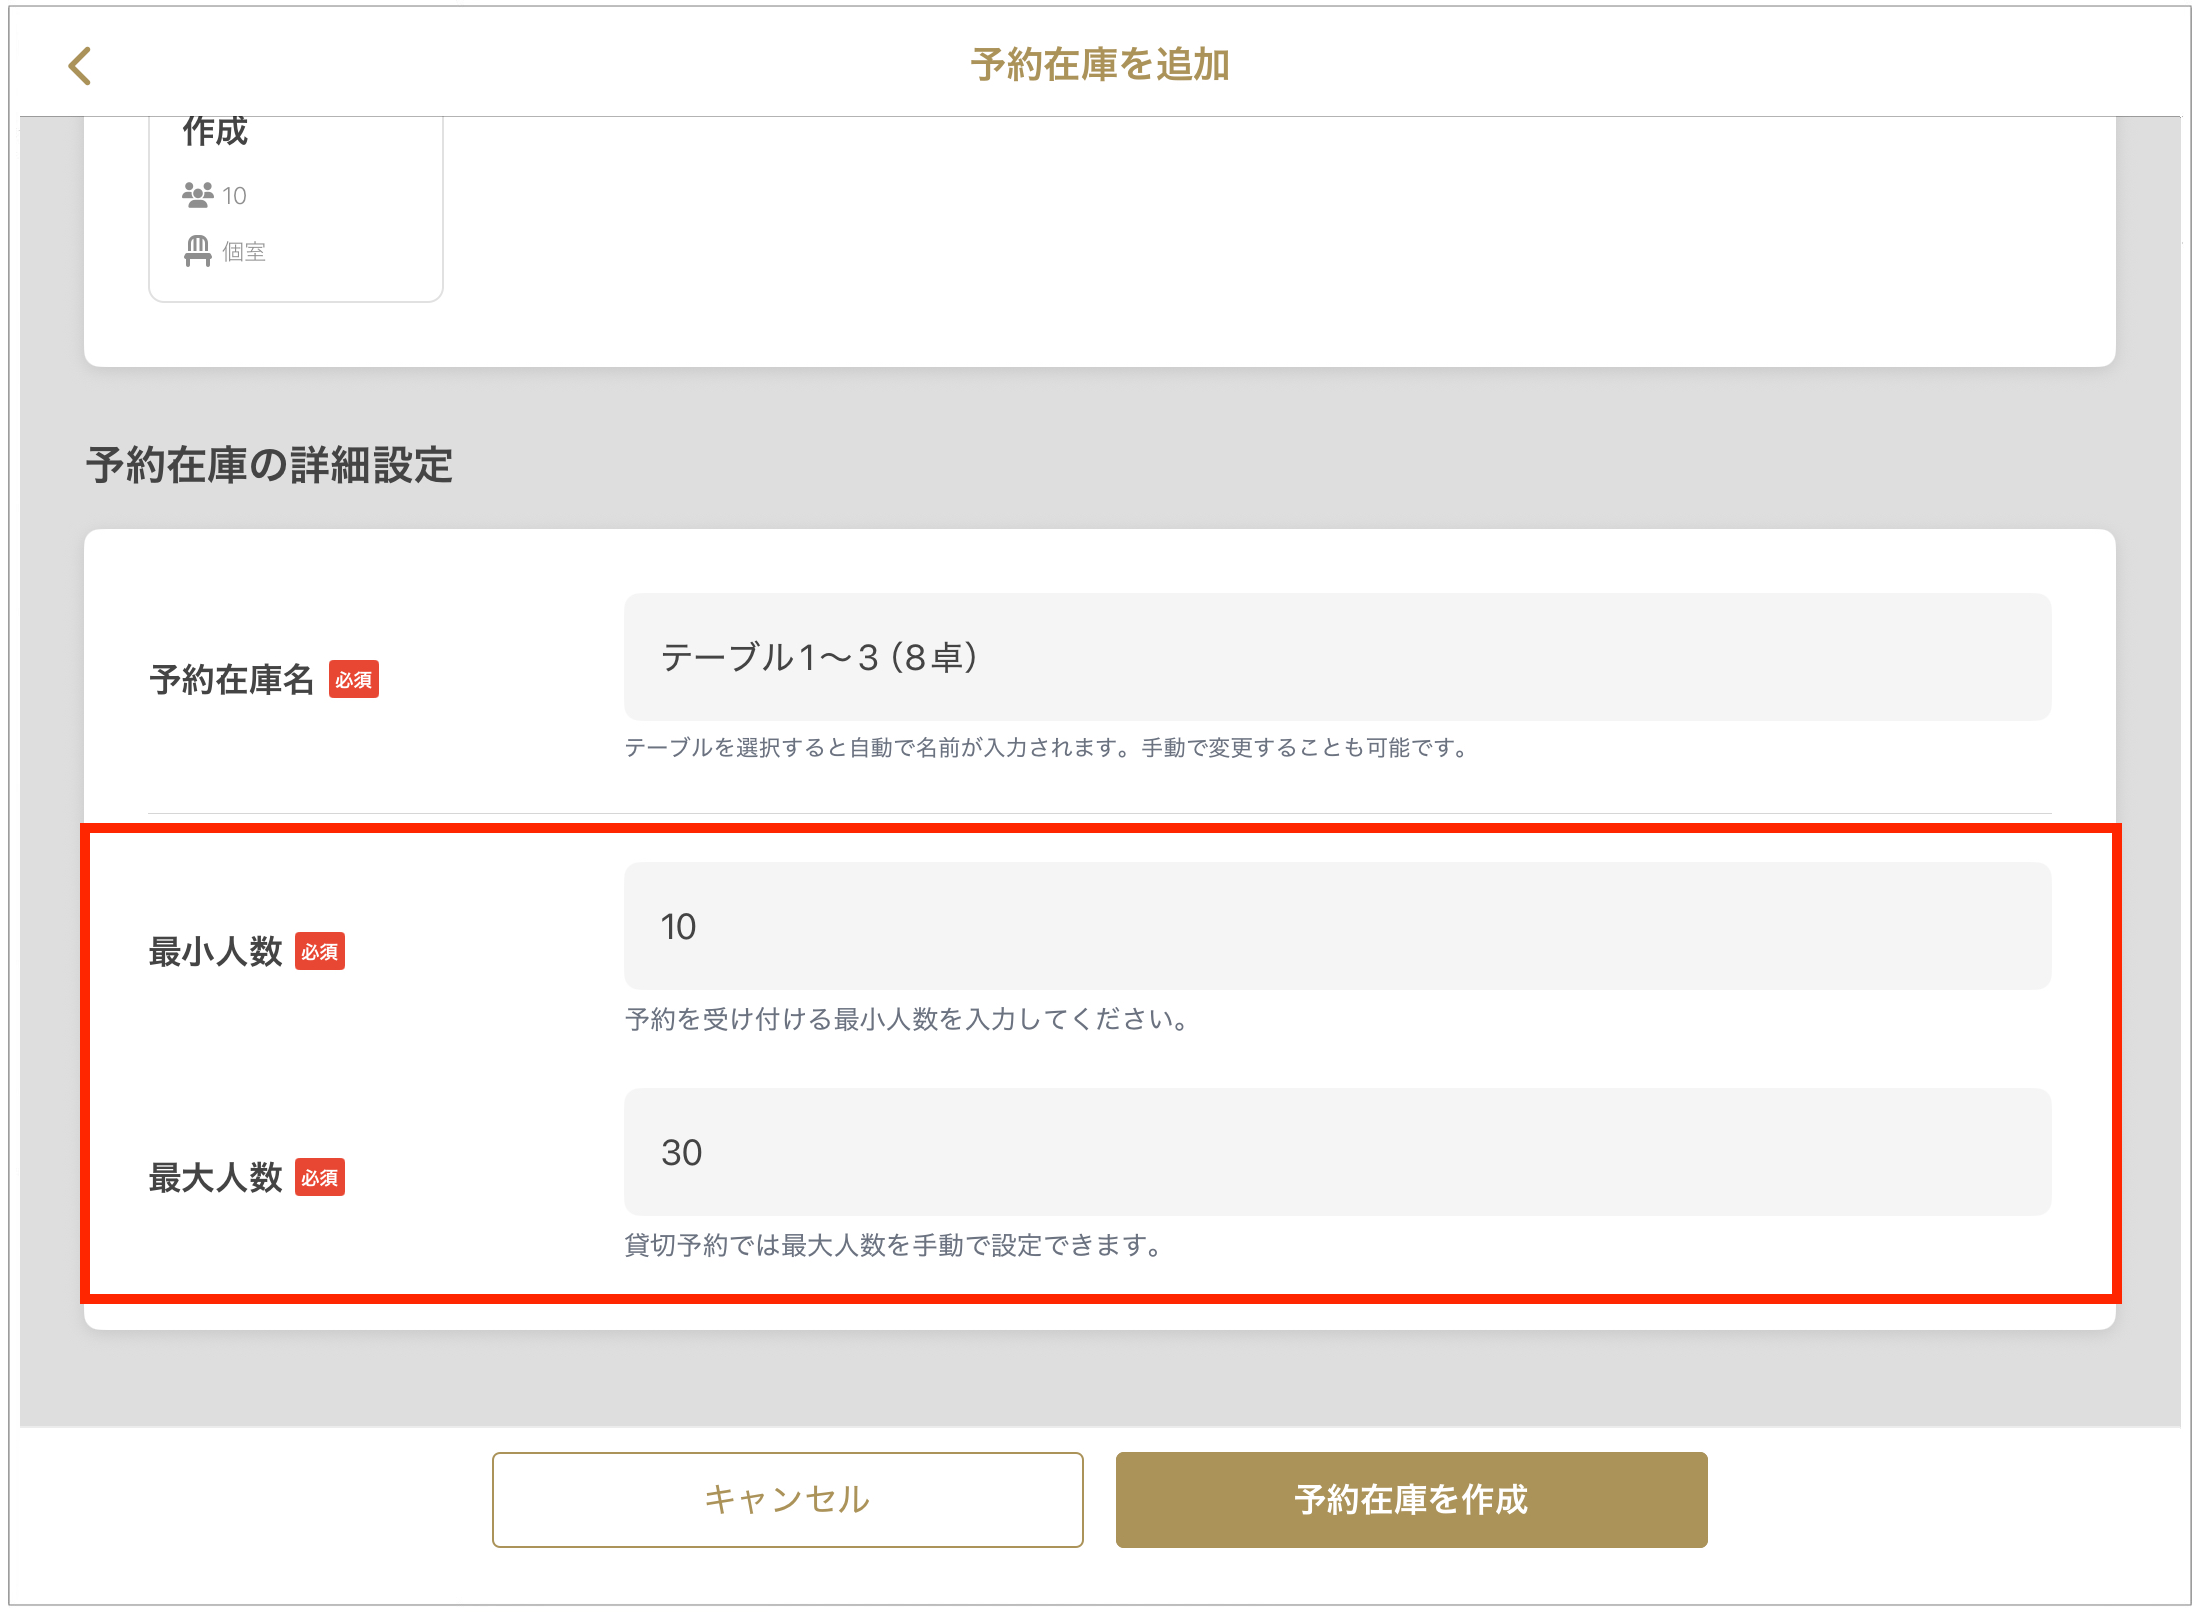2198x1612 pixels.
Task: Click helper text about automatic table name entry
Action: pyautogui.click(x=1047, y=748)
